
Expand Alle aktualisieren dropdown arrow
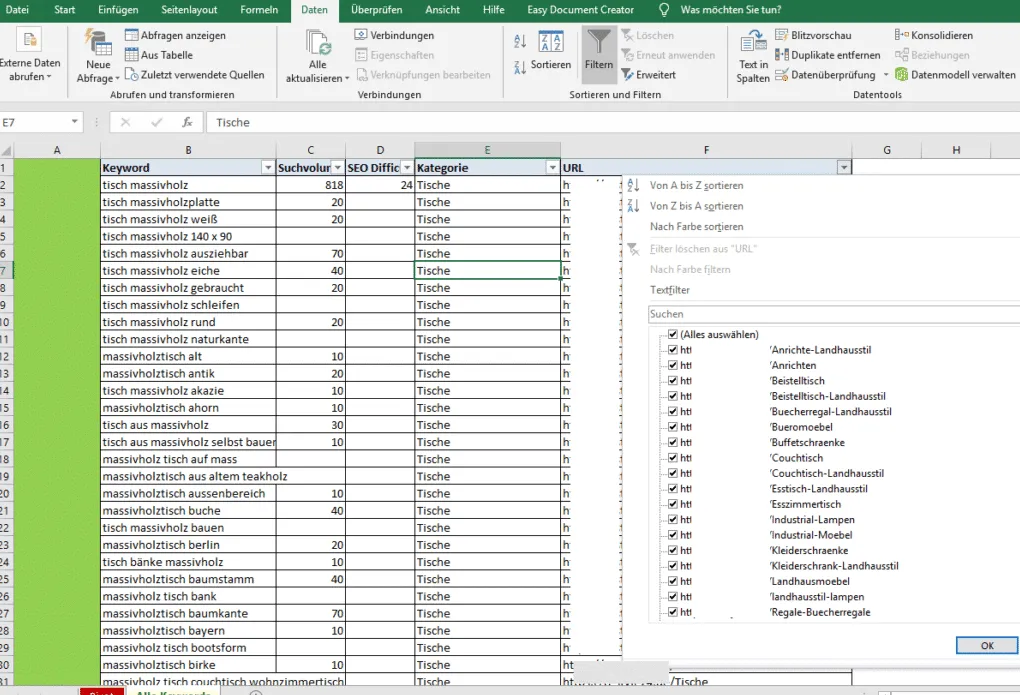[347, 79]
